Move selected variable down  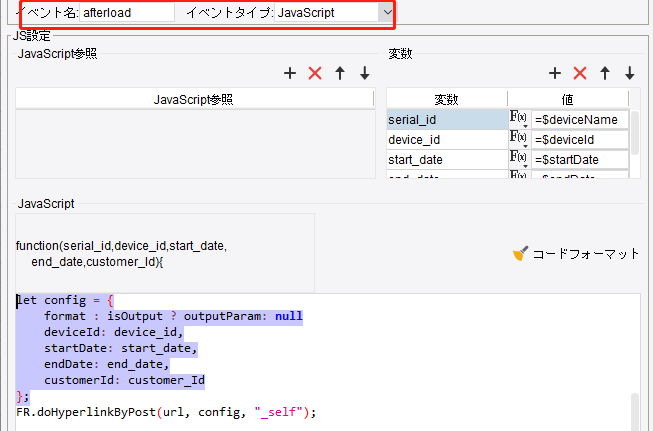pyautogui.click(x=630, y=73)
